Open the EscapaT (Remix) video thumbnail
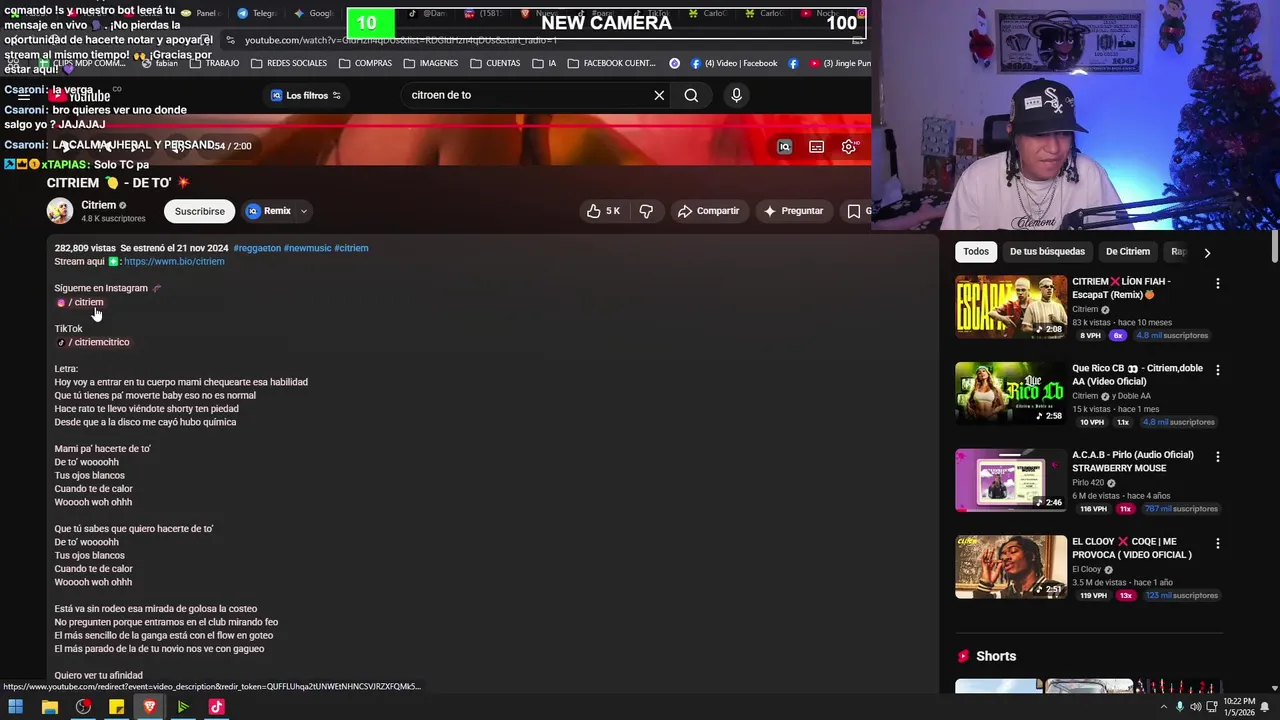 tap(1011, 307)
